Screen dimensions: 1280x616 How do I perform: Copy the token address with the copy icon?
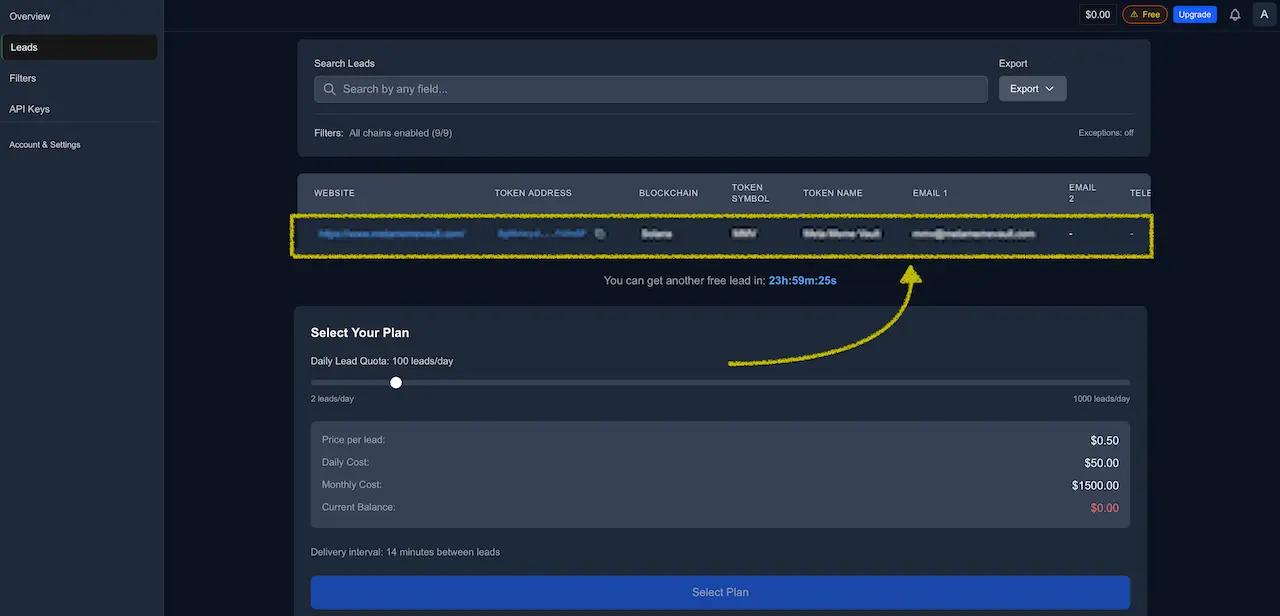point(600,234)
